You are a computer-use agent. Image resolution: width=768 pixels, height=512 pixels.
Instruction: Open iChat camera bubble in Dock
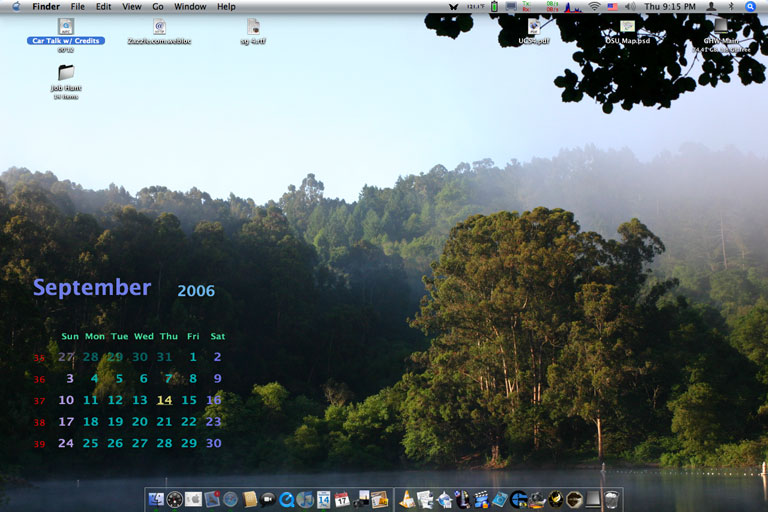[x=268, y=499]
